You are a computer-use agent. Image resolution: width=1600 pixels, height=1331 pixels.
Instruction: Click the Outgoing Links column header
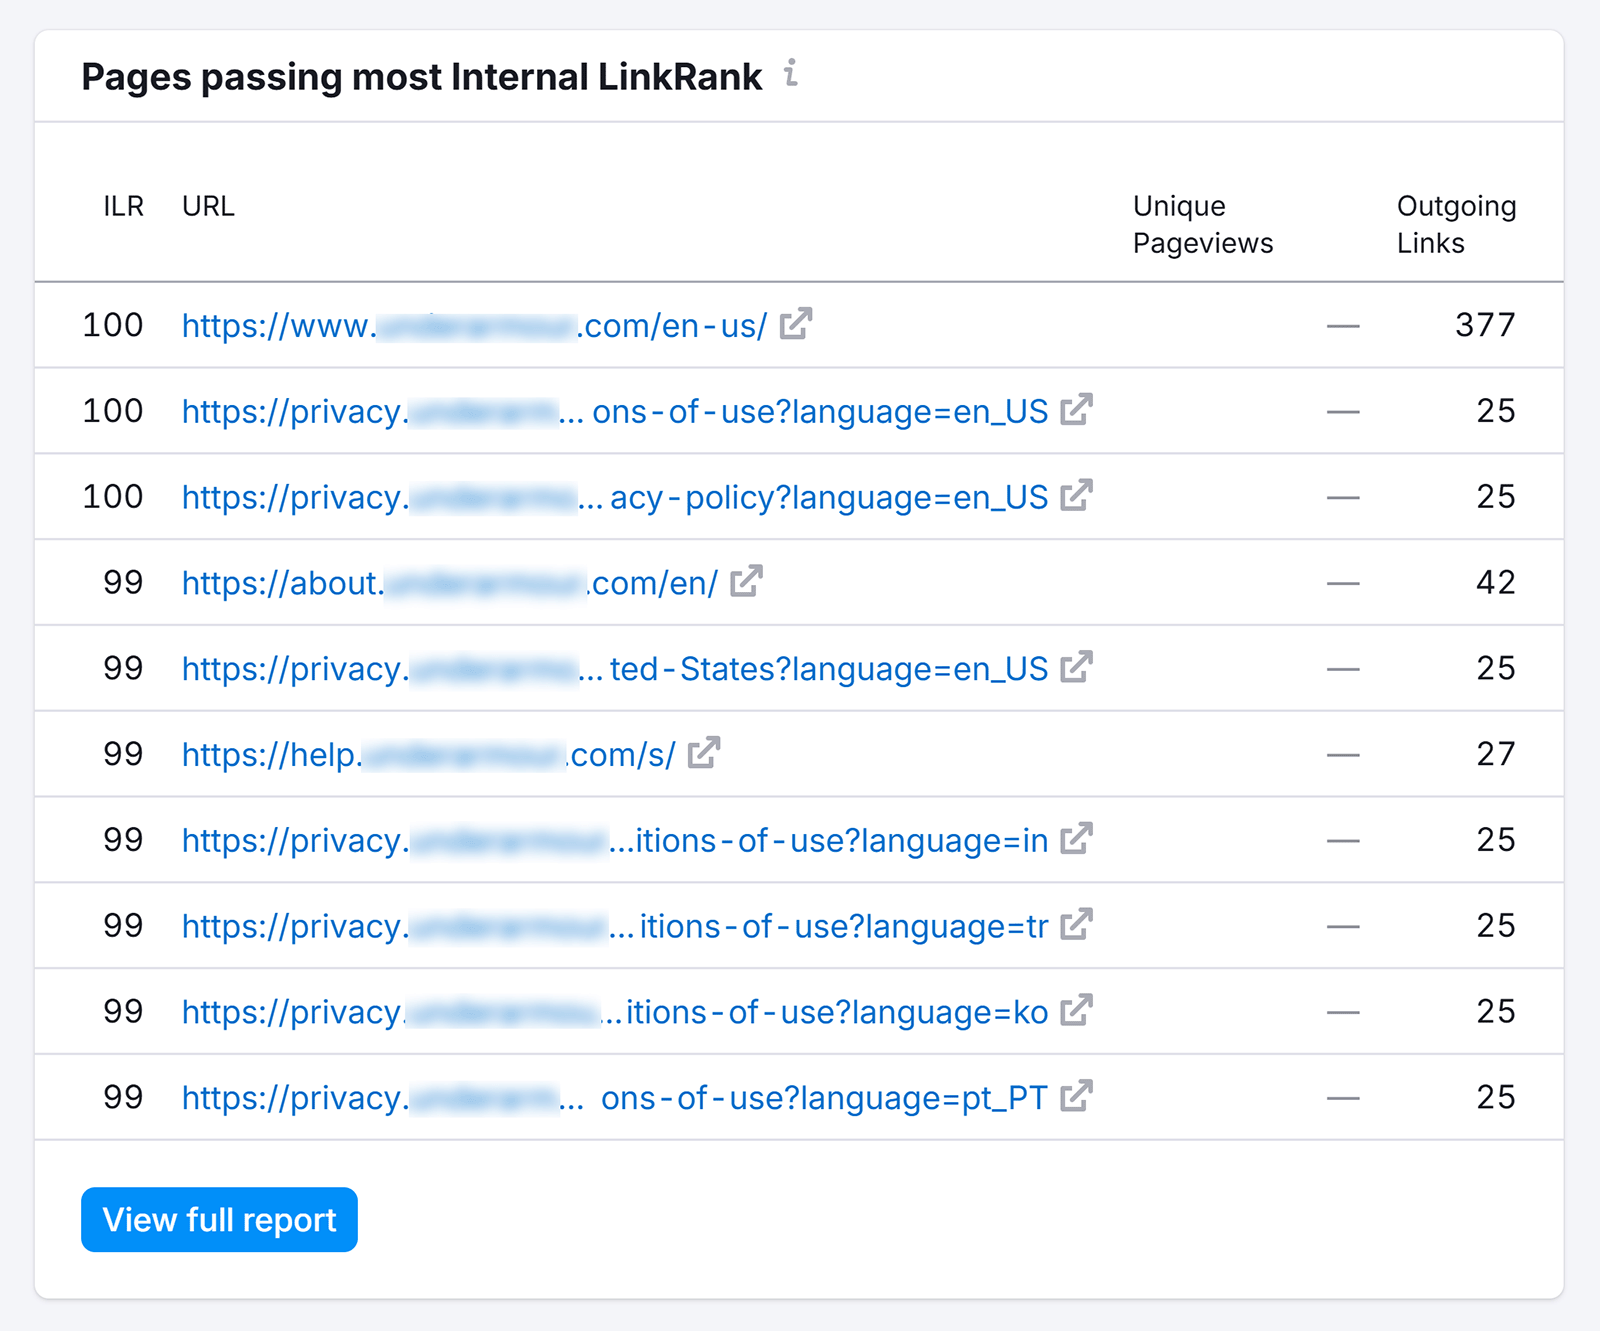tap(1455, 224)
